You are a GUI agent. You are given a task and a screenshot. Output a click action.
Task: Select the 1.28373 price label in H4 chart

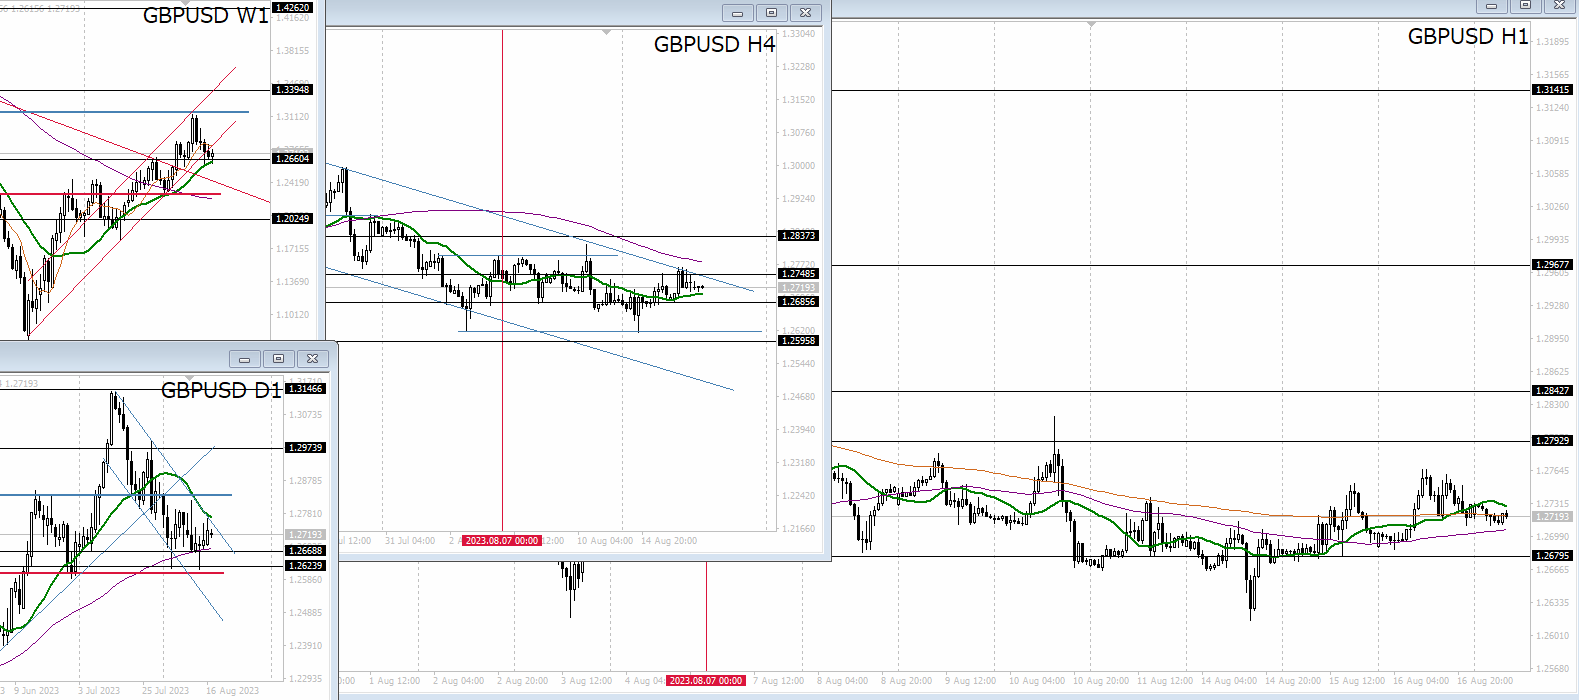click(799, 236)
